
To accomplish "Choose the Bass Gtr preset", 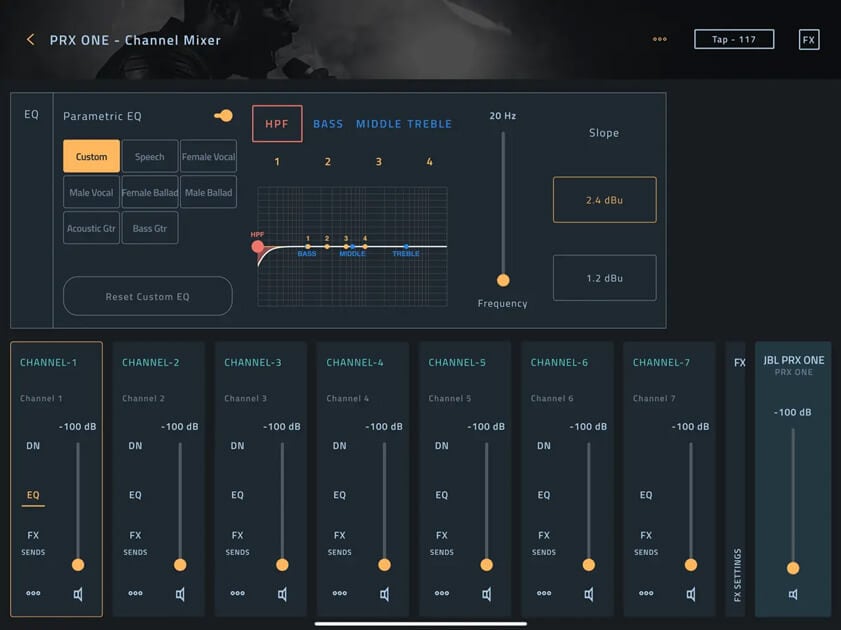I will pos(150,228).
